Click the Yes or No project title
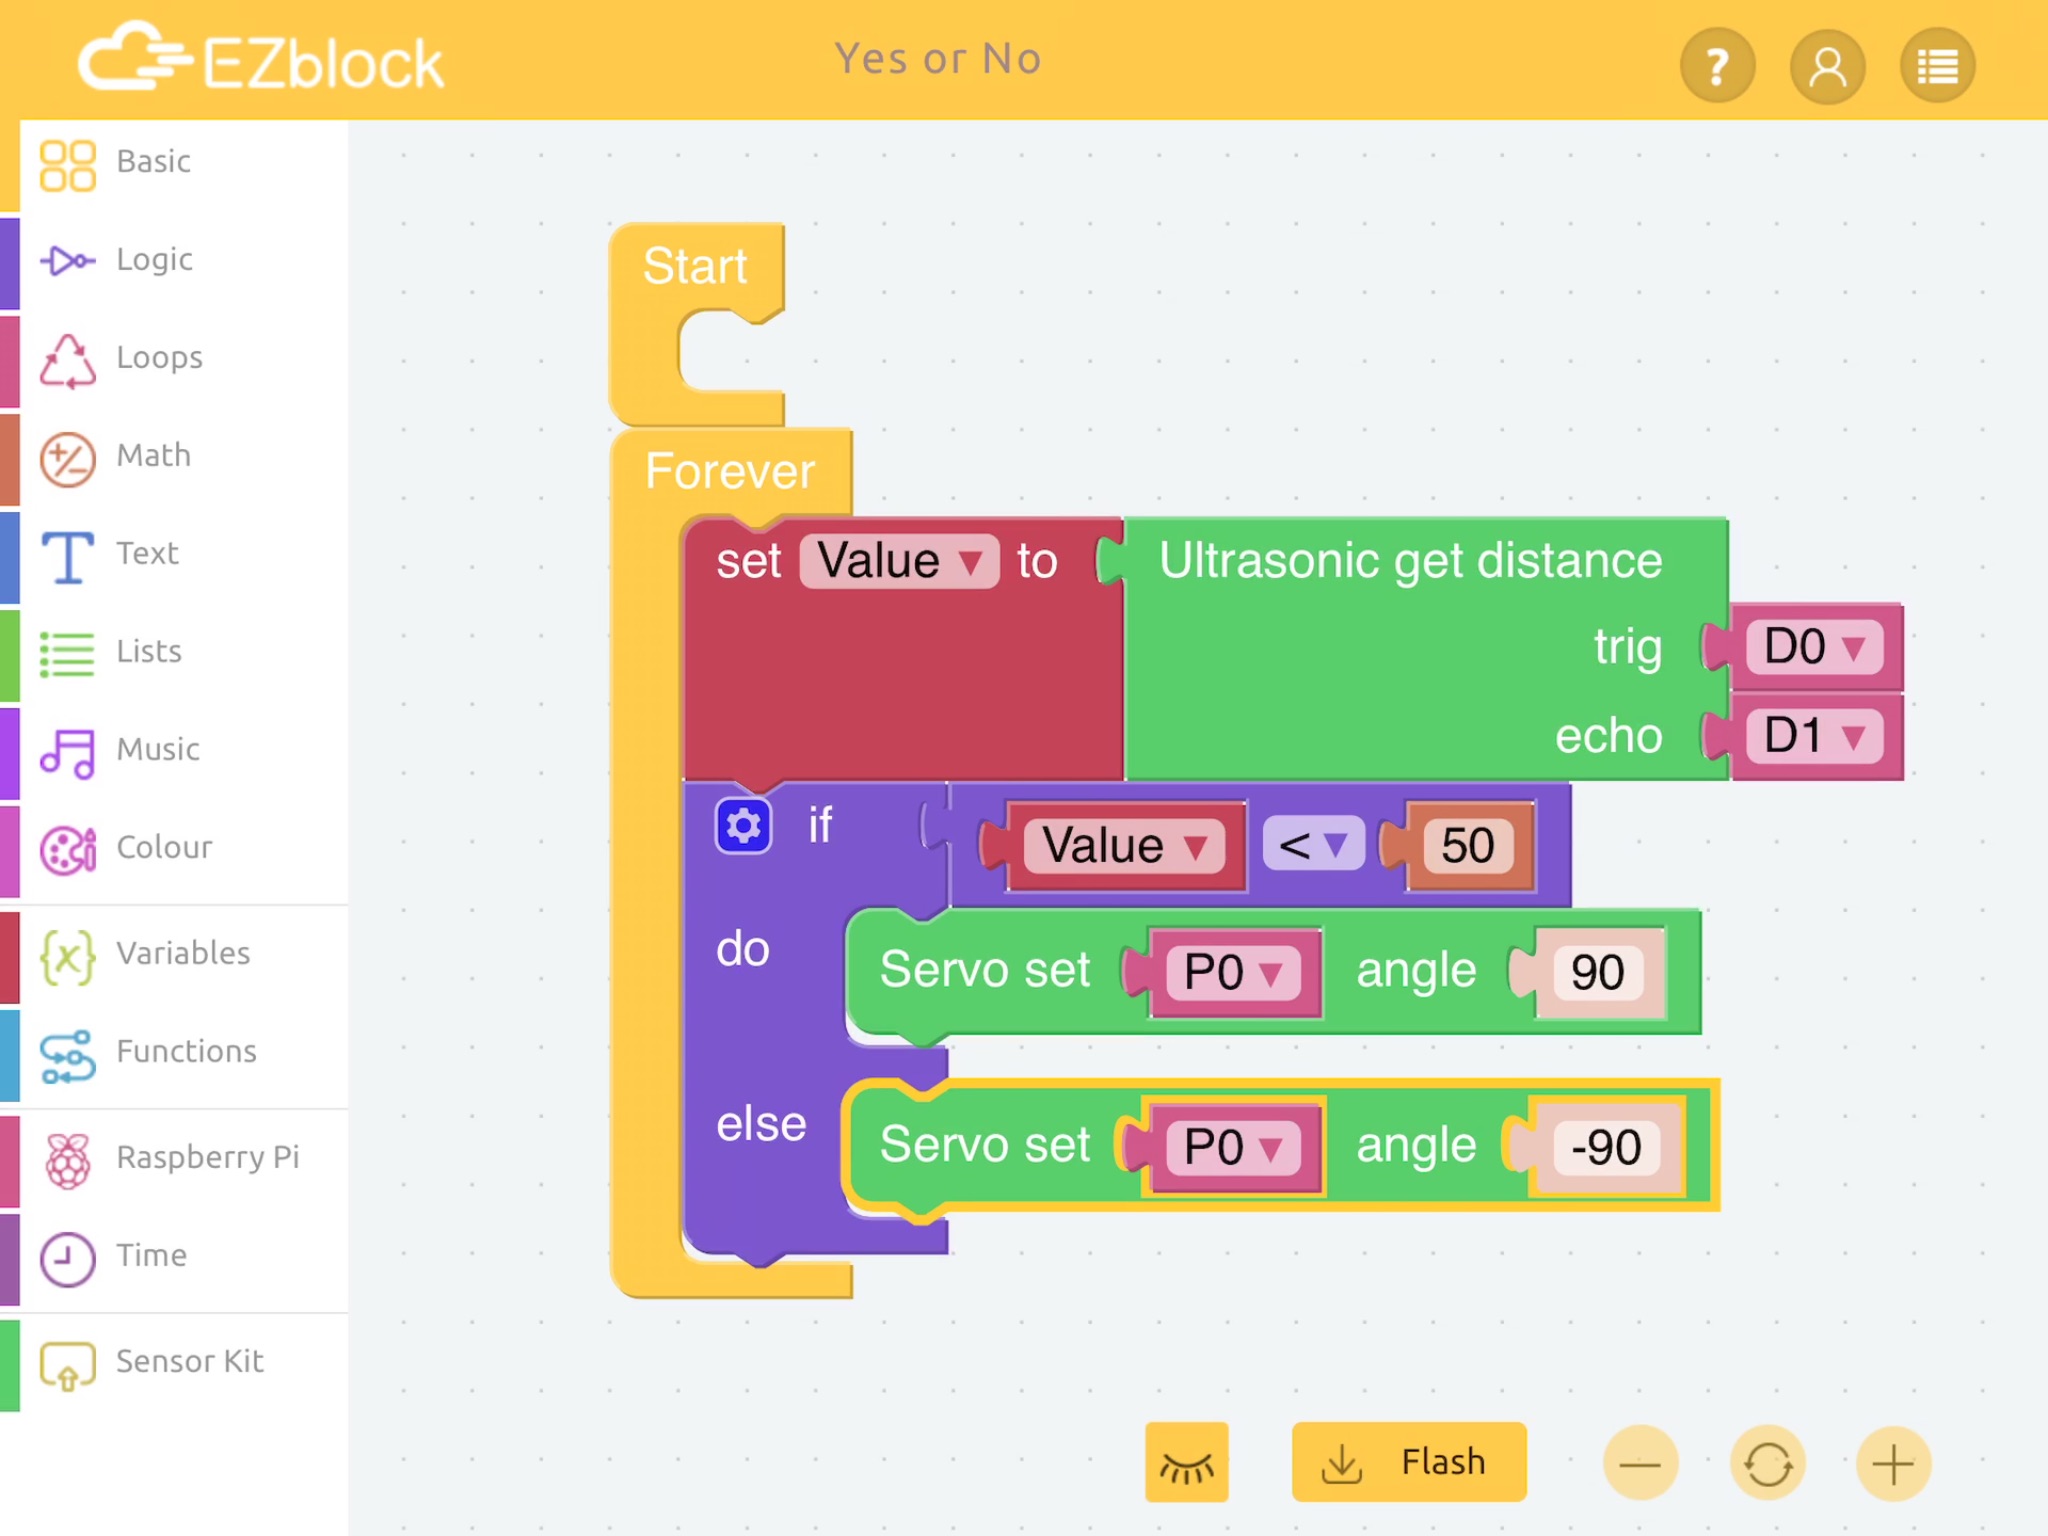Screen dimensions: 2048x1536 [x=938, y=60]
